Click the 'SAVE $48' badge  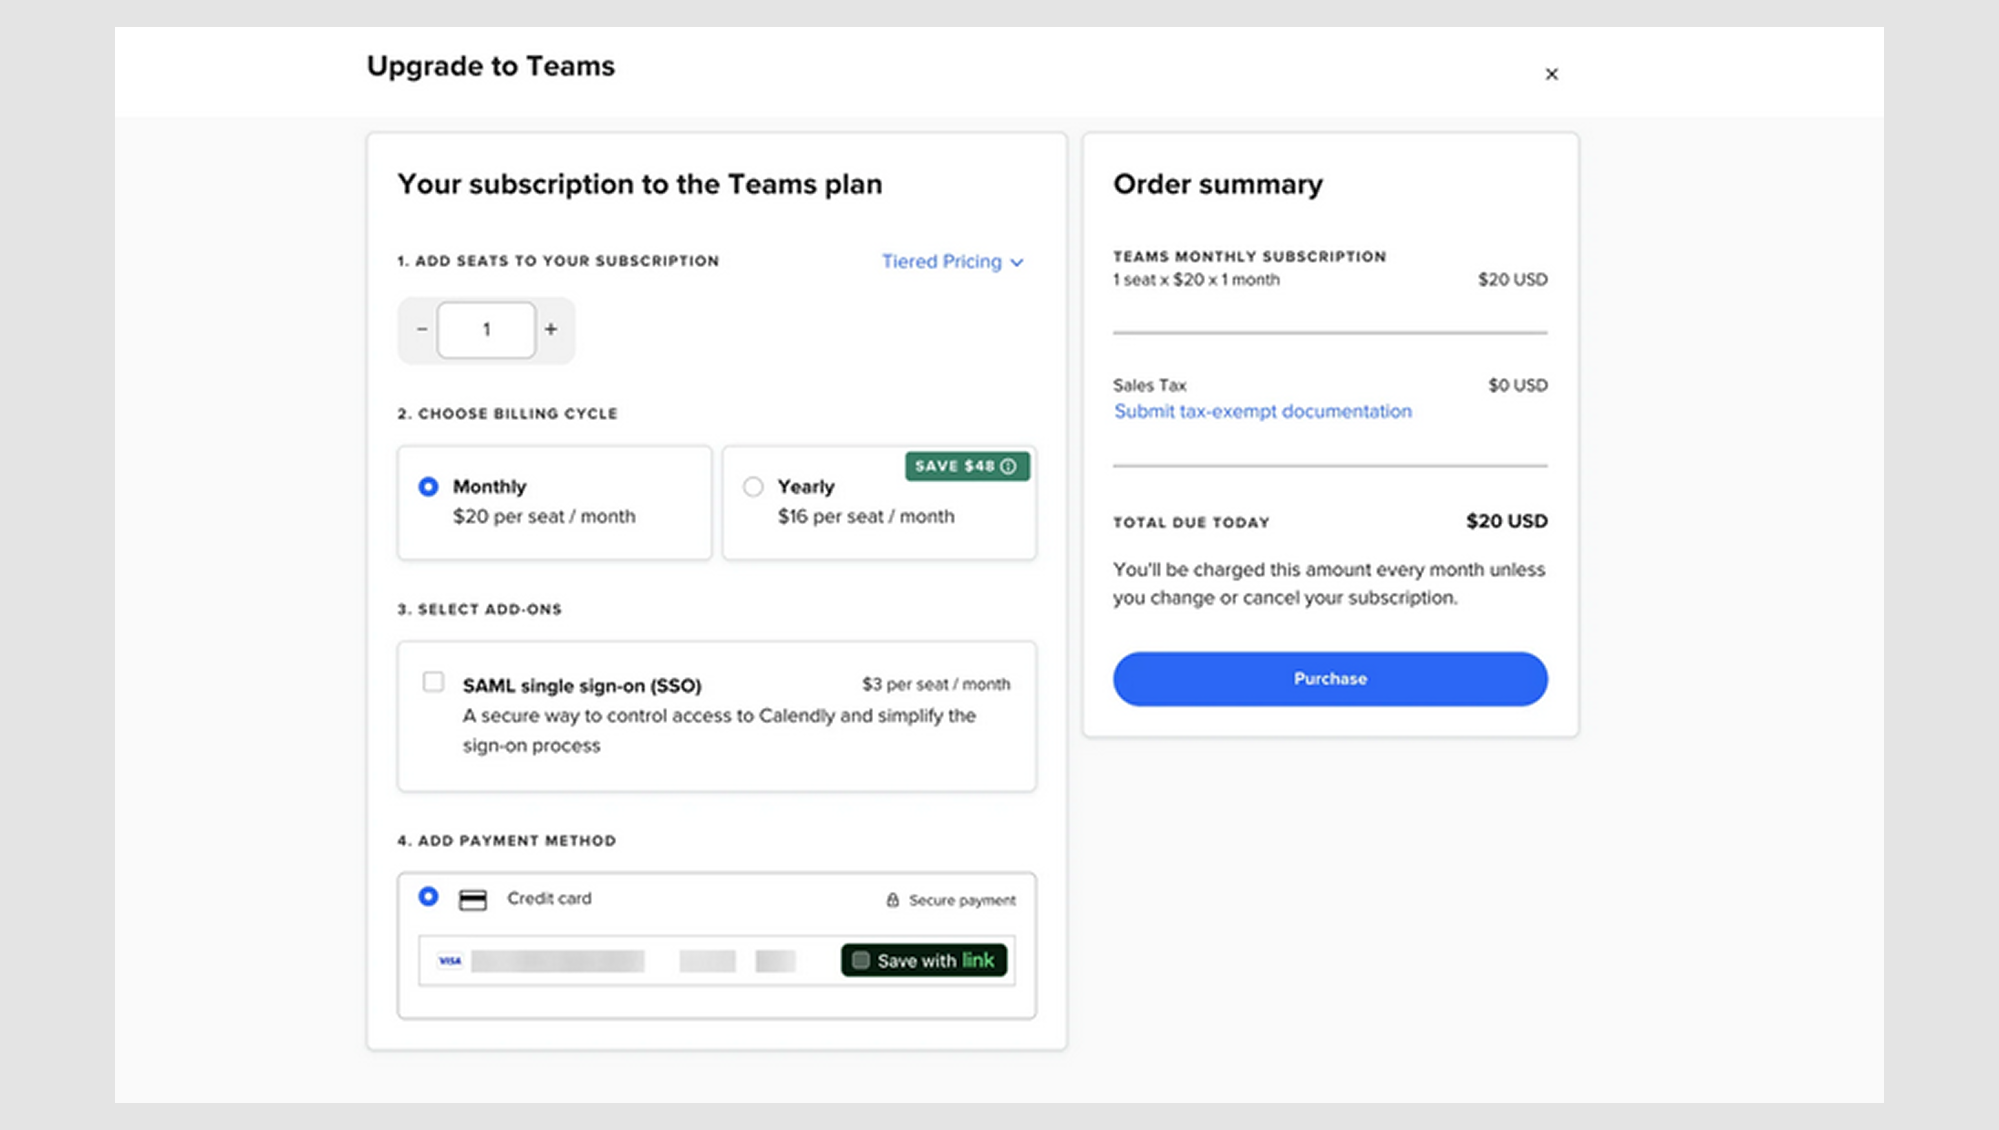[x=967, y=466]
